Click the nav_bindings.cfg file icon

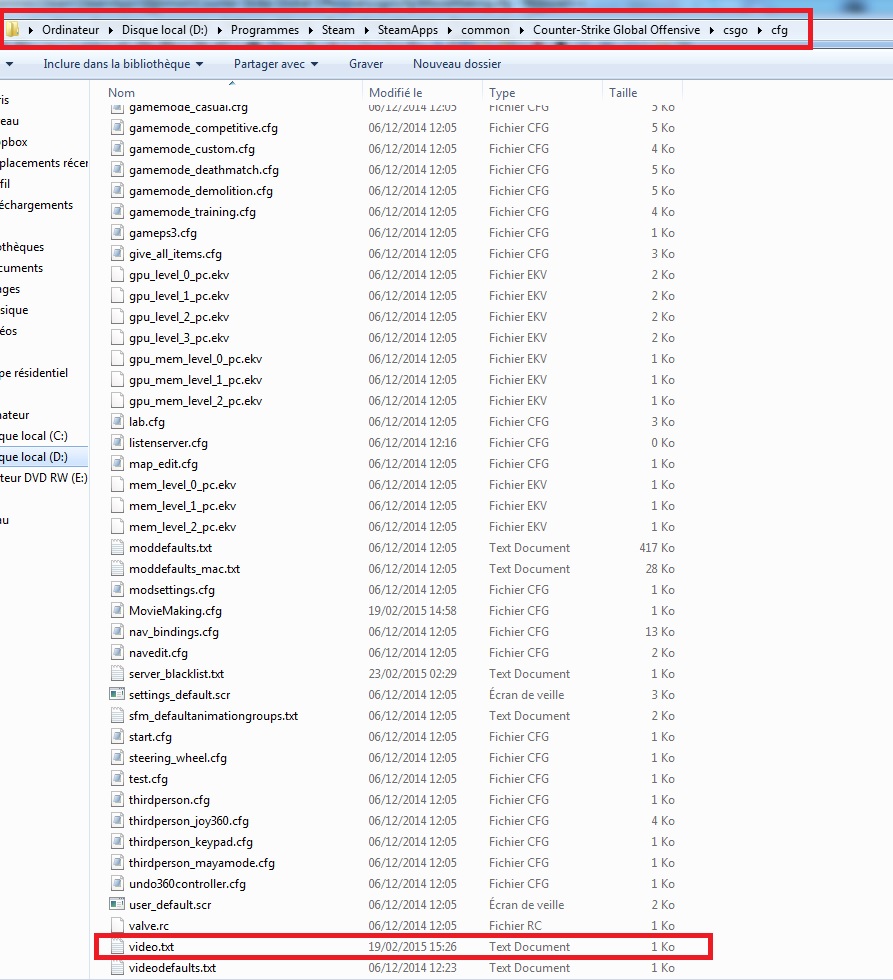coord(117,632)
